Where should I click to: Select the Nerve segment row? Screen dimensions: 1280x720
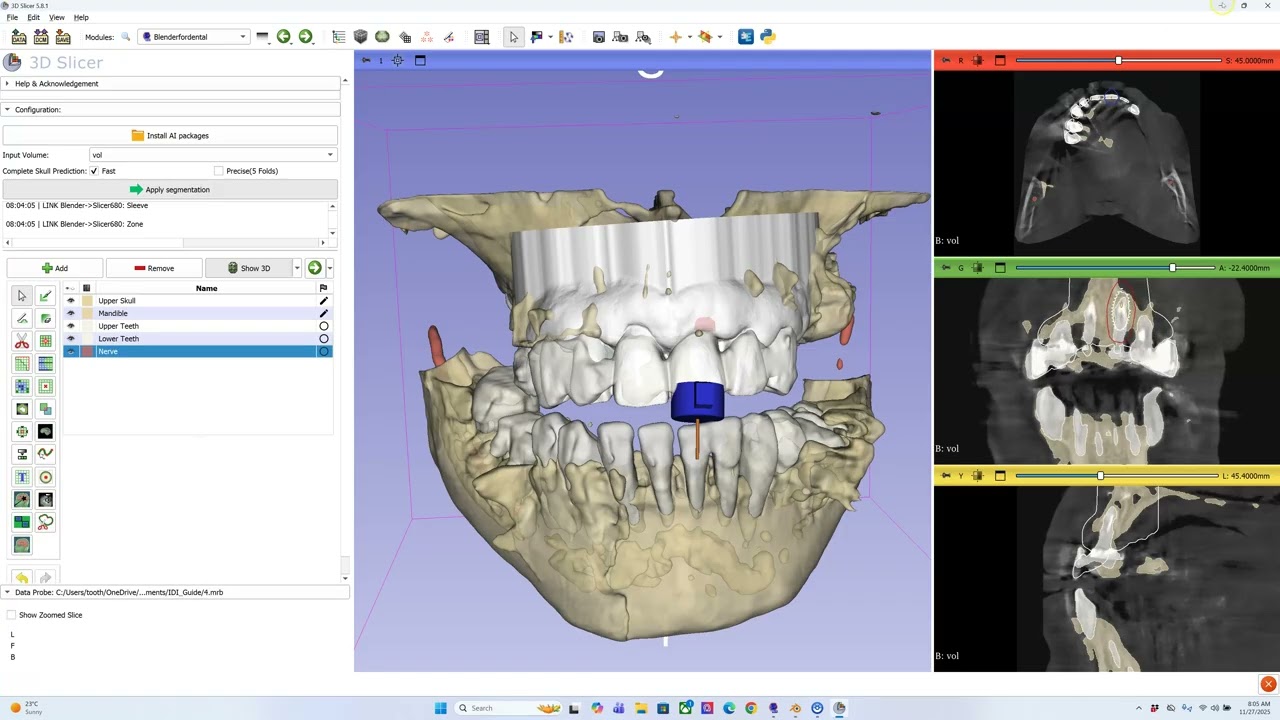tap(198, 351)
